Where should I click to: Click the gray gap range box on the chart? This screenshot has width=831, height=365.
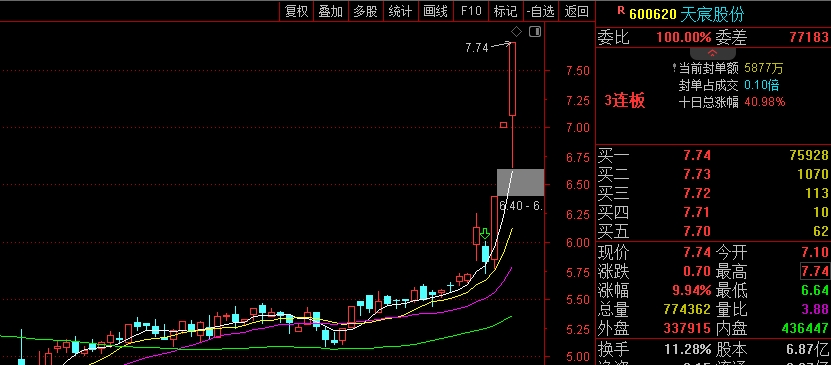pyautogui.click(x=520, y=182)
